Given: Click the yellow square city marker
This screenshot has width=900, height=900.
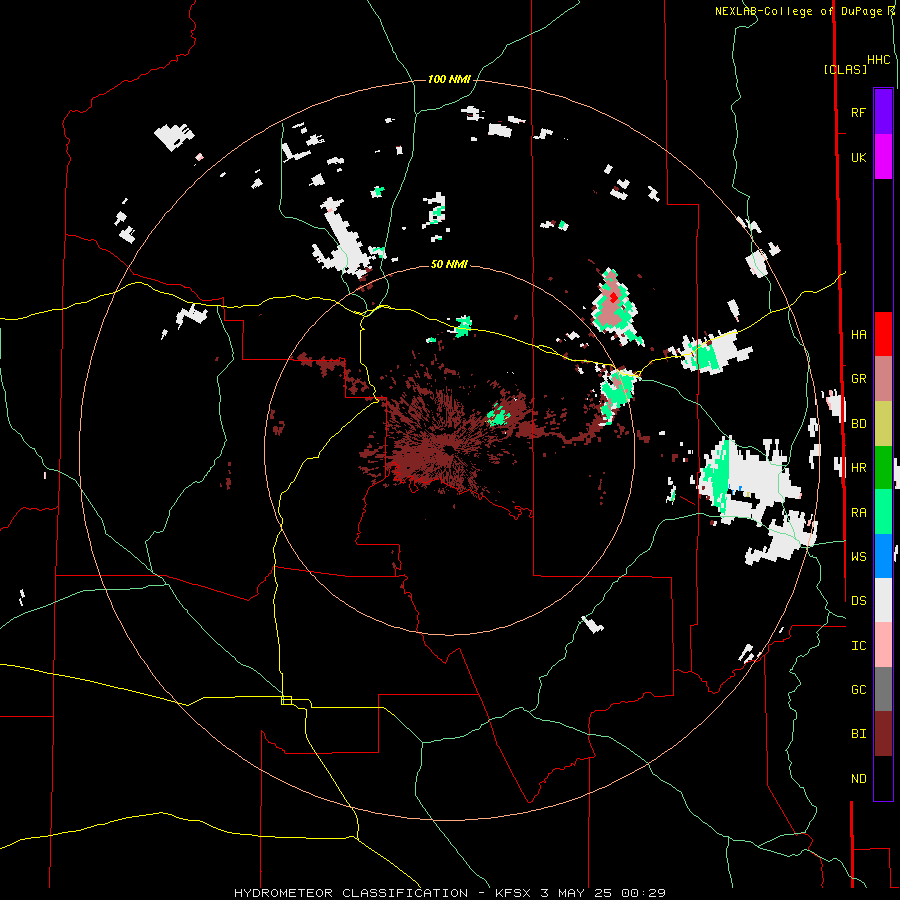Looking at the screenshot, I should tap(286, 700).
